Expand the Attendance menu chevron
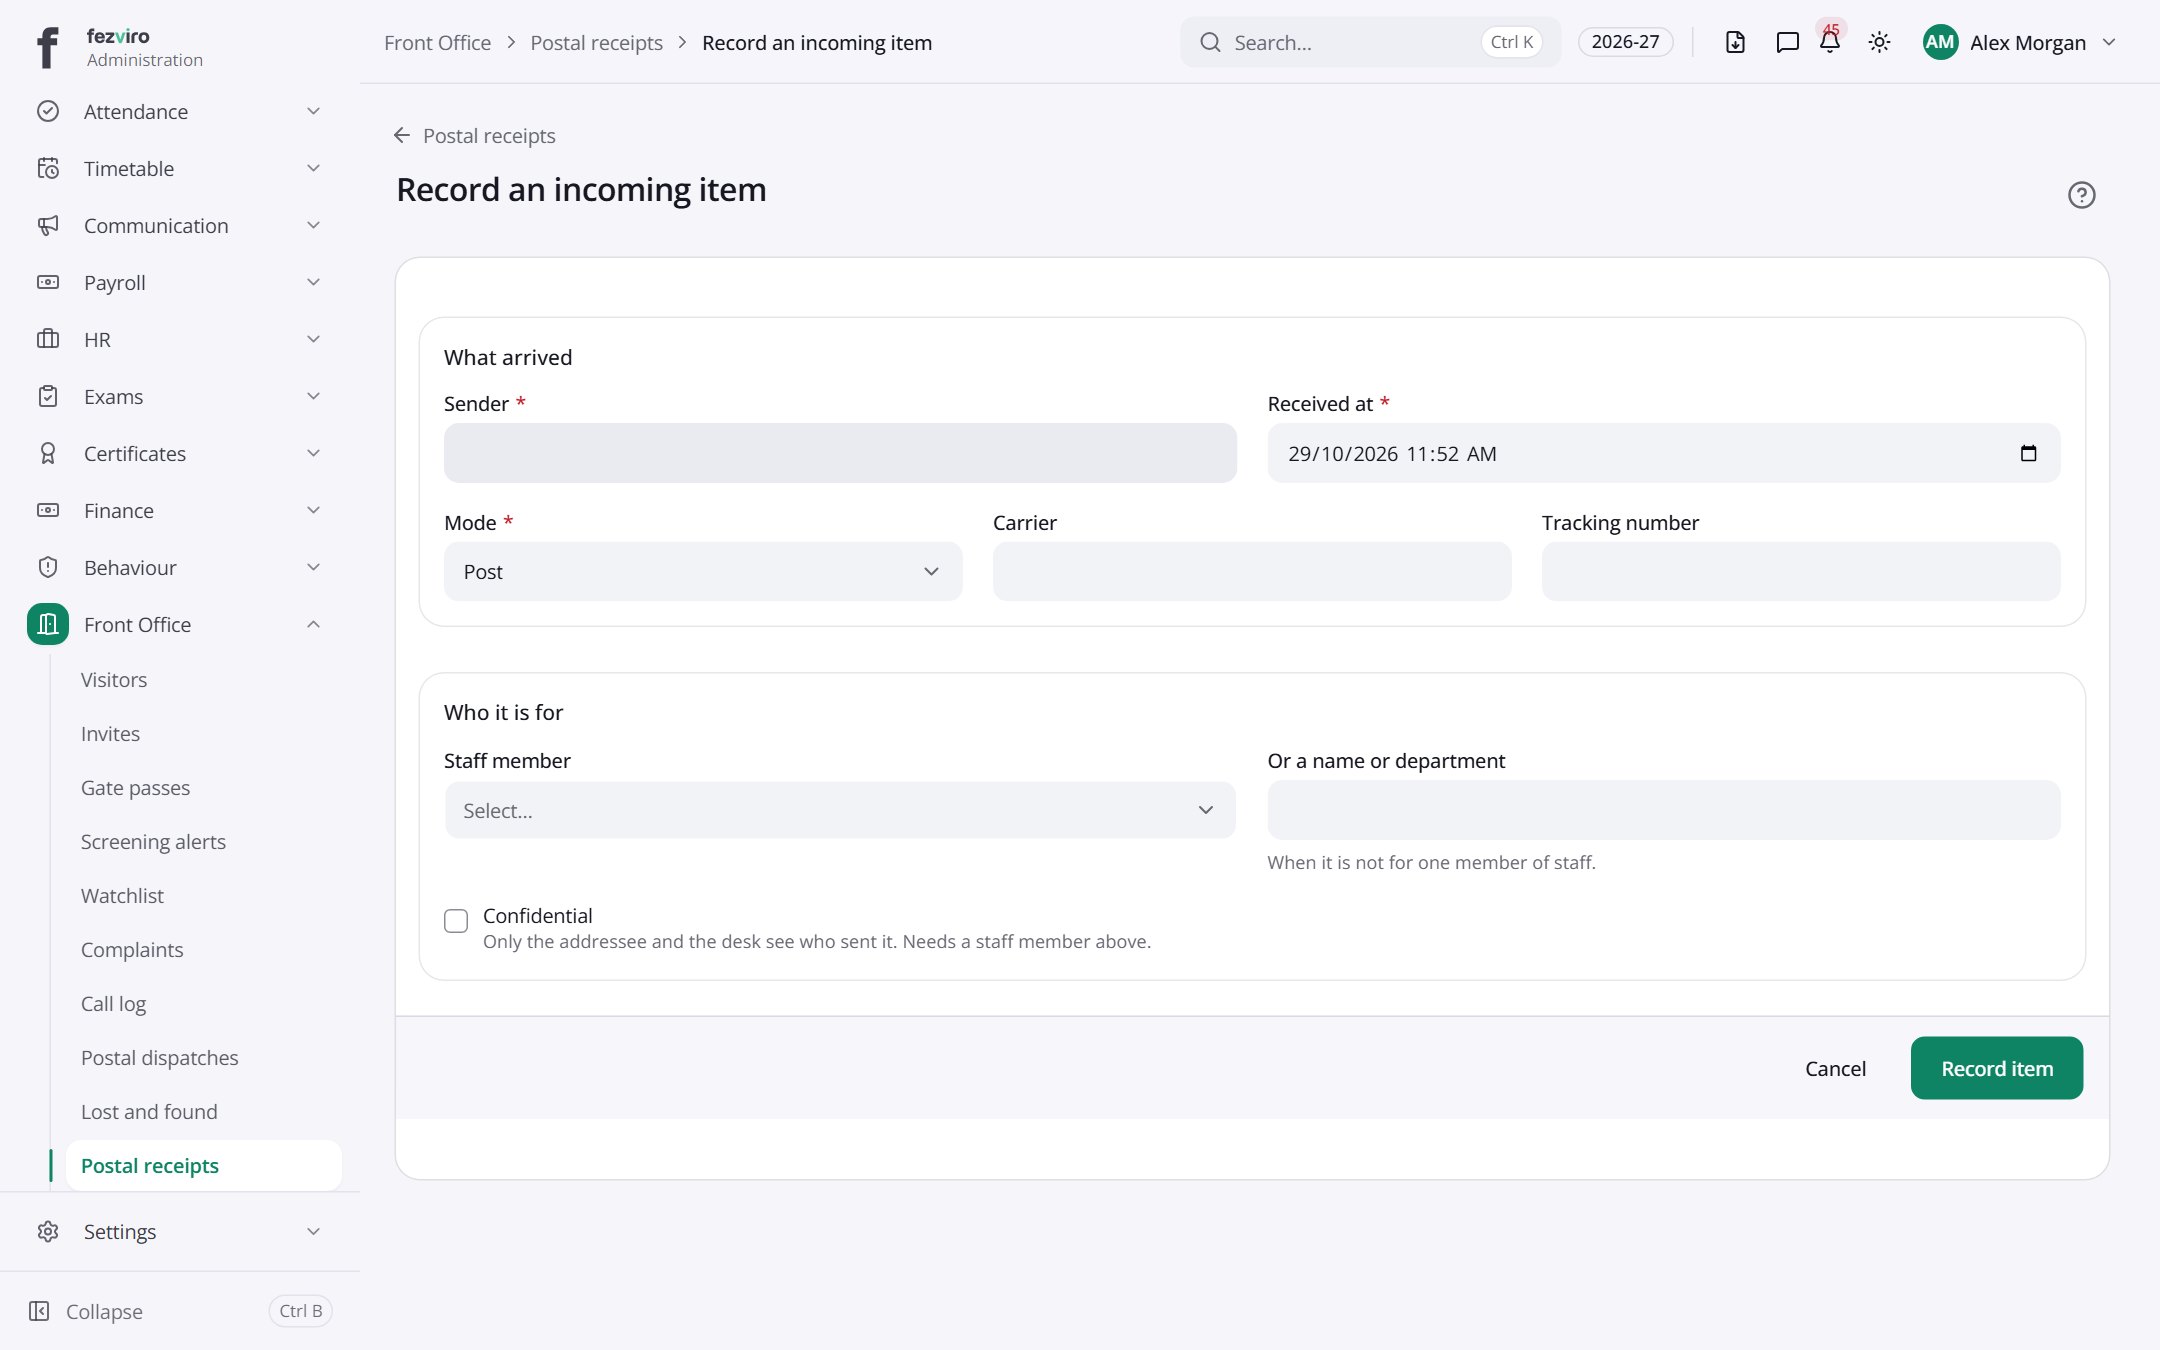The height and width of the screenshot is (1350, 2160). click(313, 111)
